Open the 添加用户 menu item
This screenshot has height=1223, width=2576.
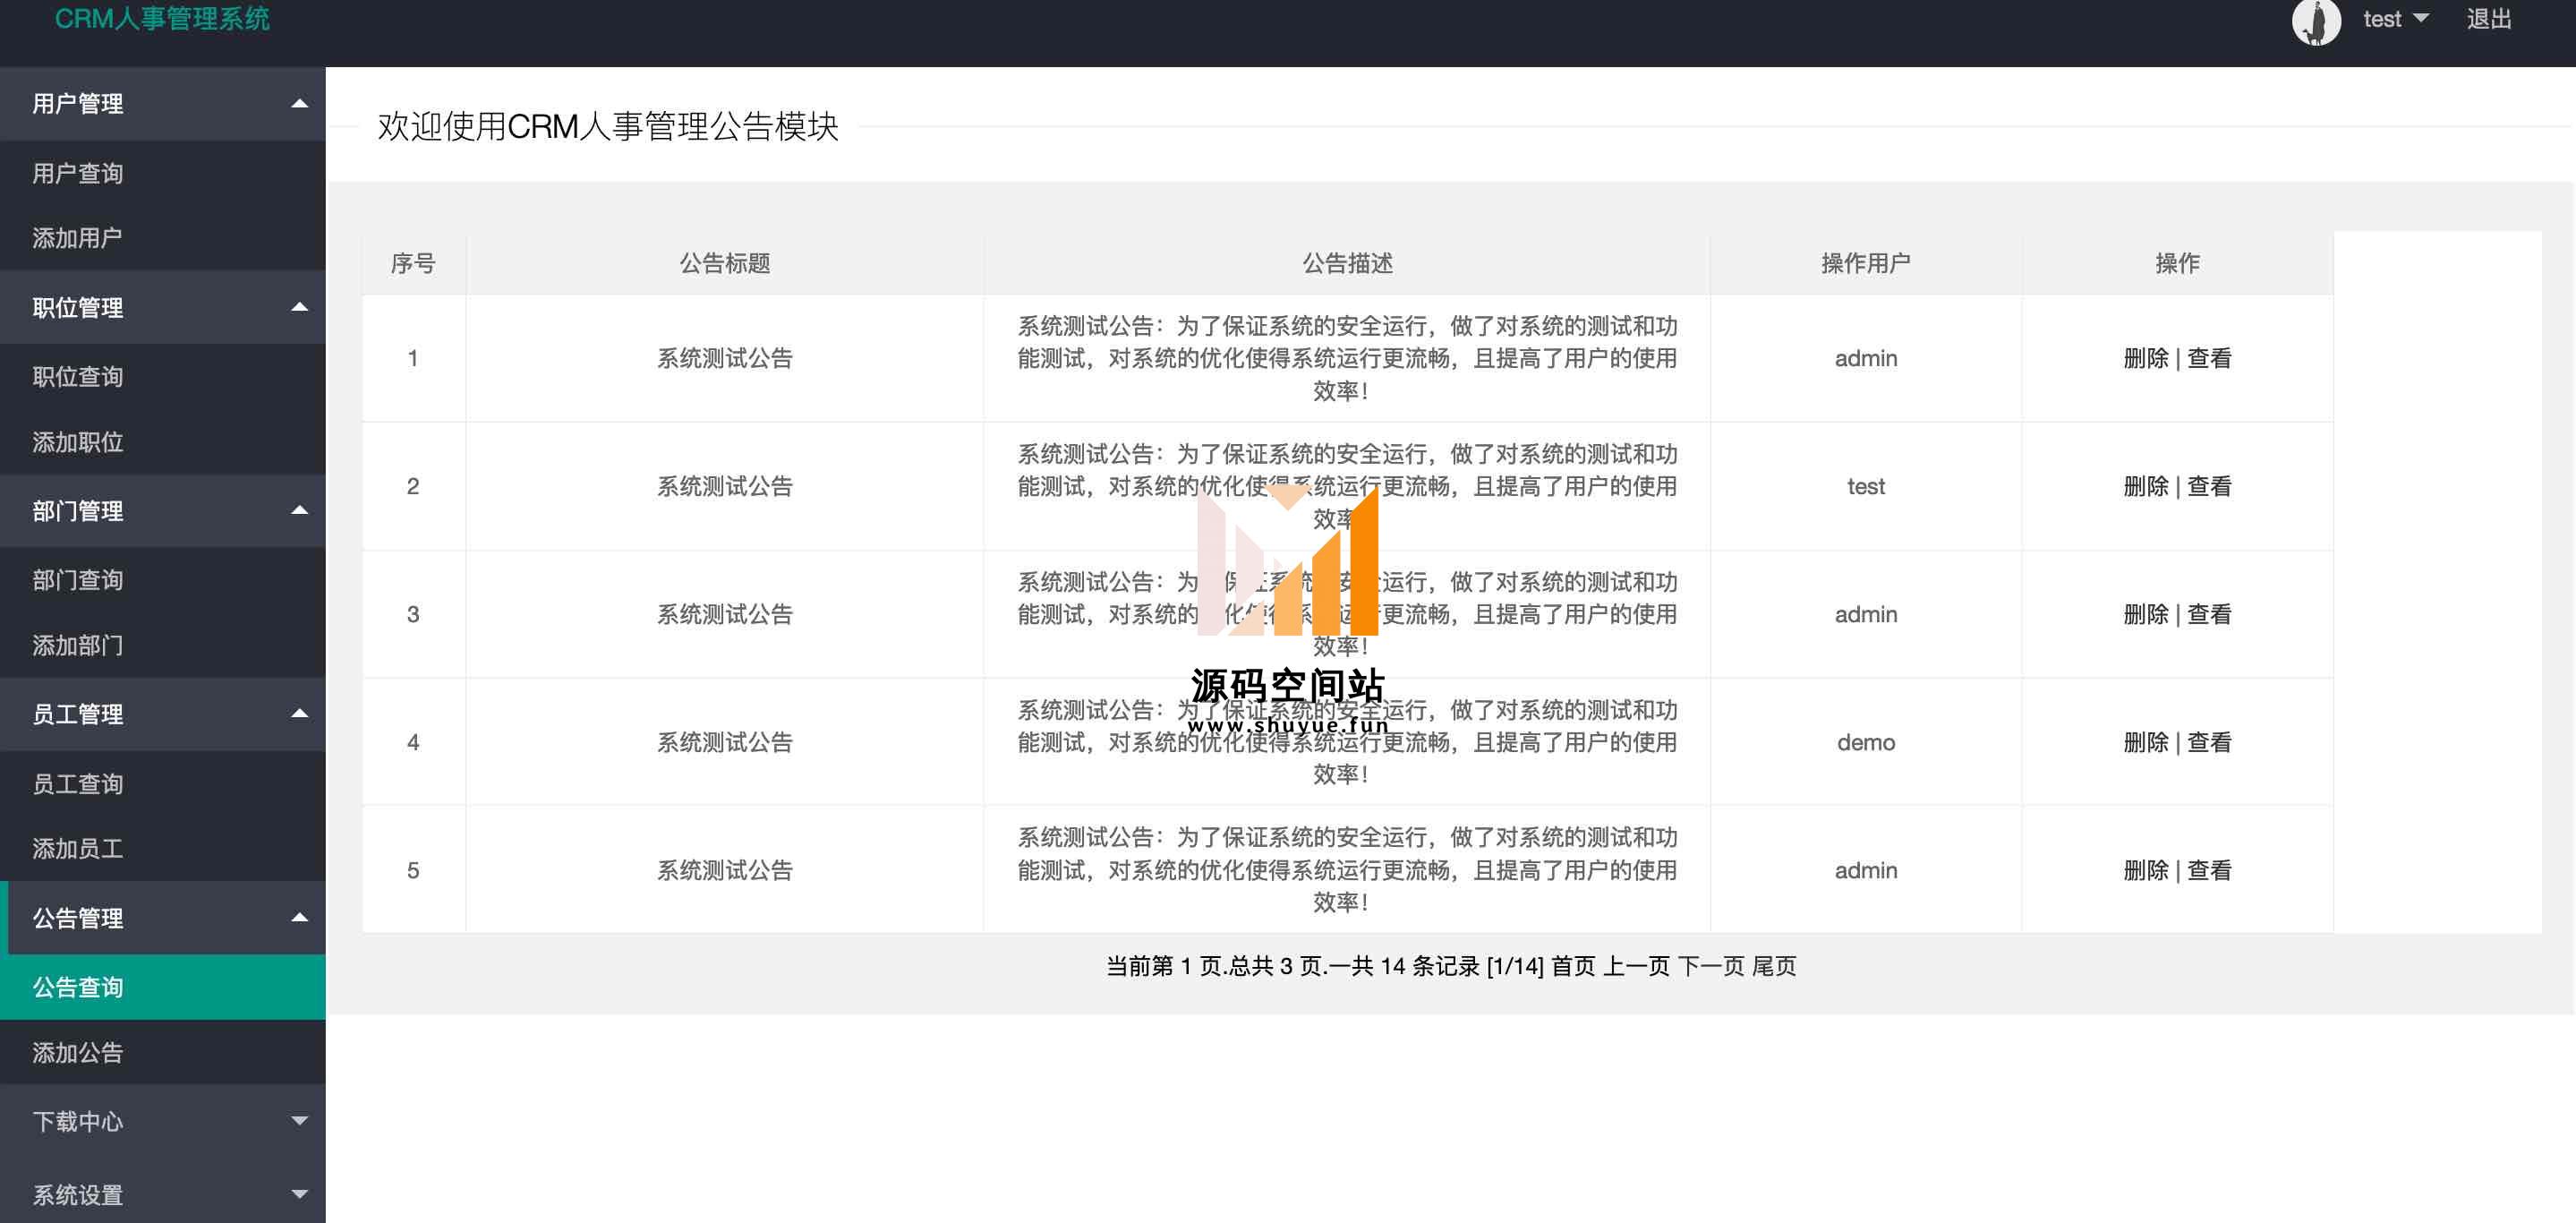pos(163,238)
